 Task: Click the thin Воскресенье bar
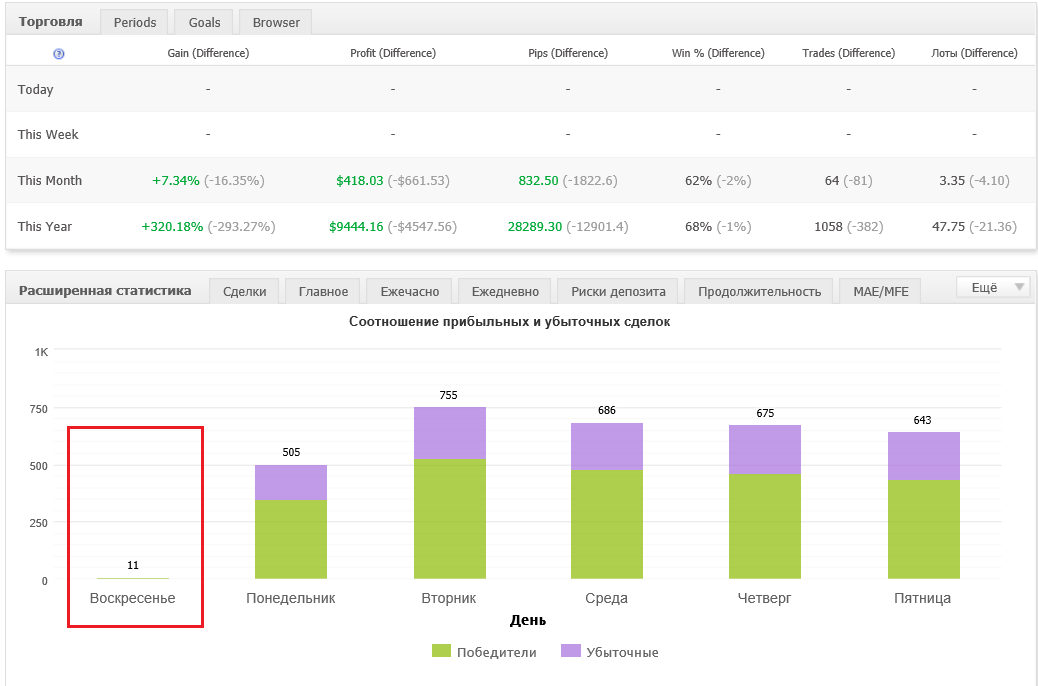point(133,578)
